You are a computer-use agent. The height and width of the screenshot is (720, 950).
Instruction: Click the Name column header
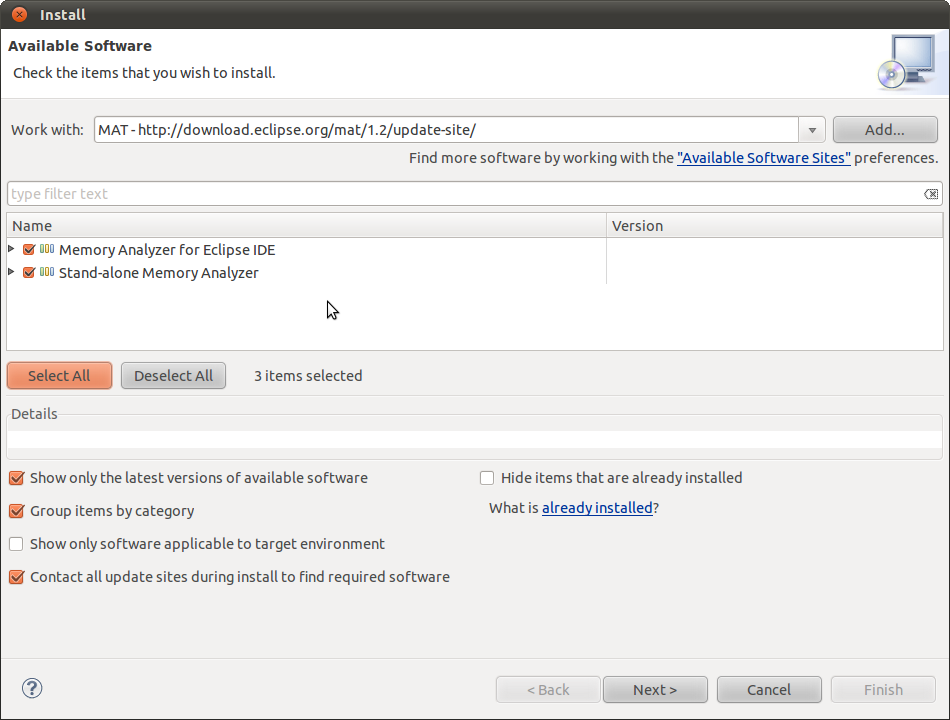point(307,225)
